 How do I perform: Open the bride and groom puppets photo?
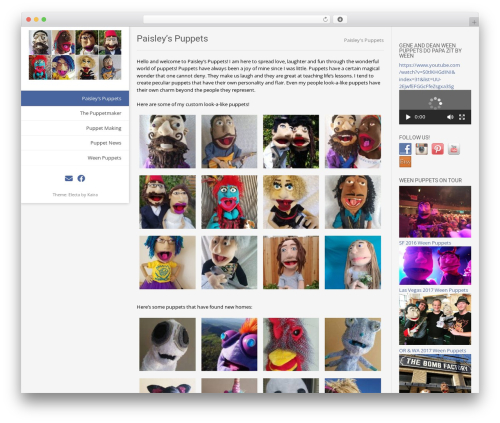pyautogui.click(x=167, y=202)
